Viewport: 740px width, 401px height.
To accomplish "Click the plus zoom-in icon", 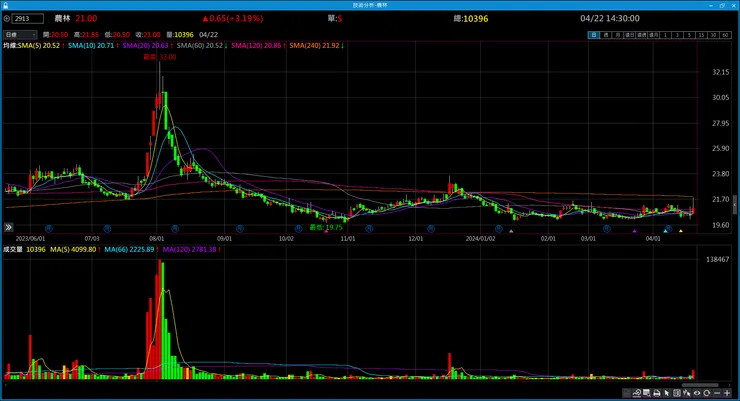I will [x=727, y=393].
